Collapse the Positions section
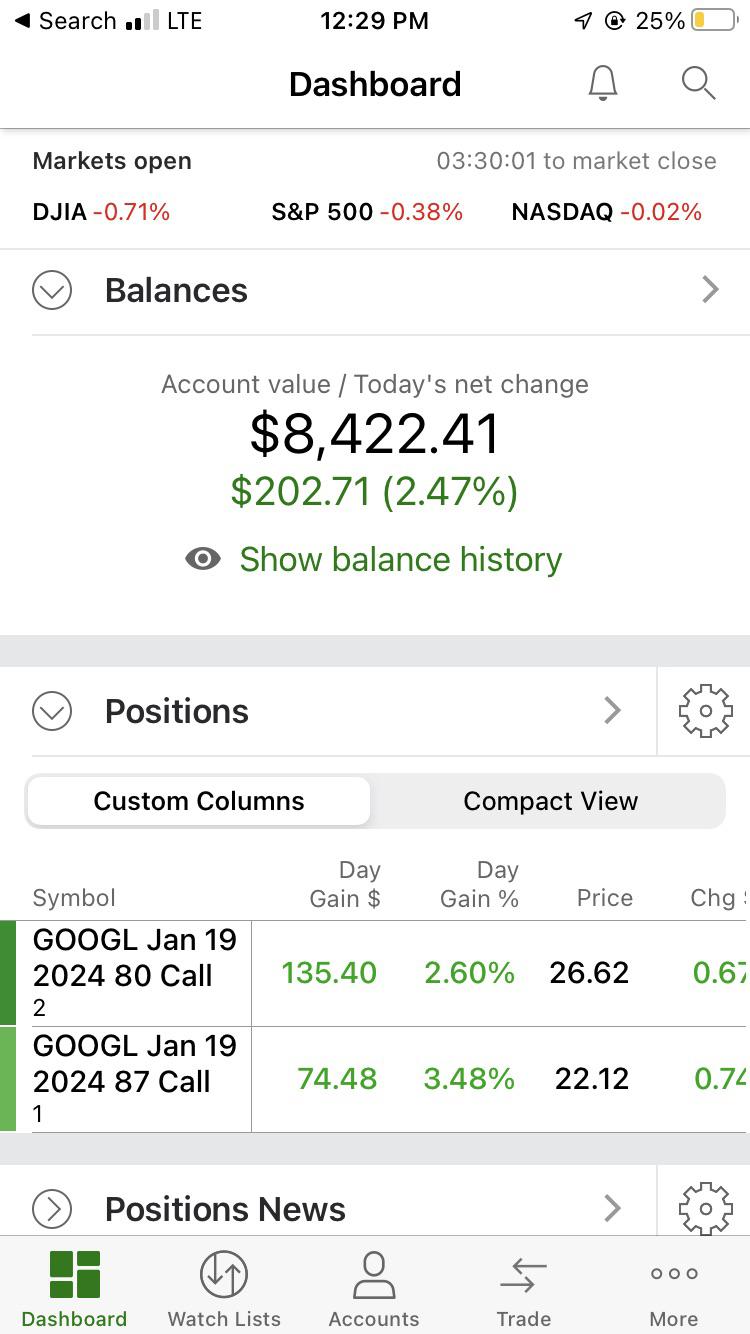Viewport: 750px width, 1334px height. click(52, 712)
